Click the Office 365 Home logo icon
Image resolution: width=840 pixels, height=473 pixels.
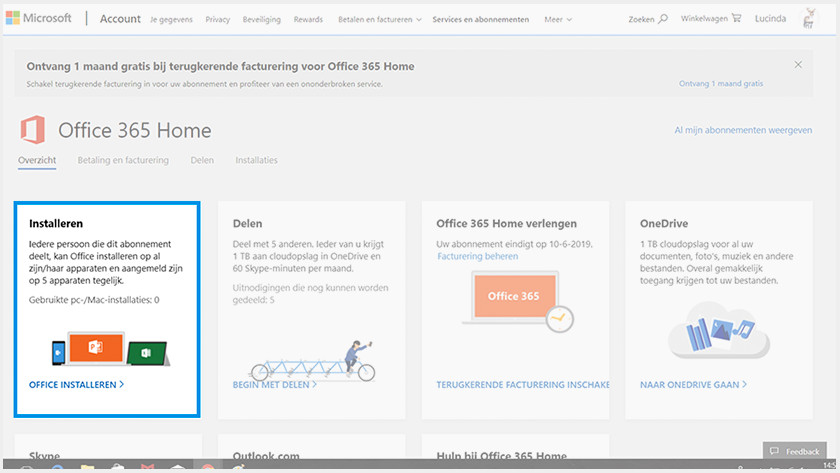(x=33, y=130)
